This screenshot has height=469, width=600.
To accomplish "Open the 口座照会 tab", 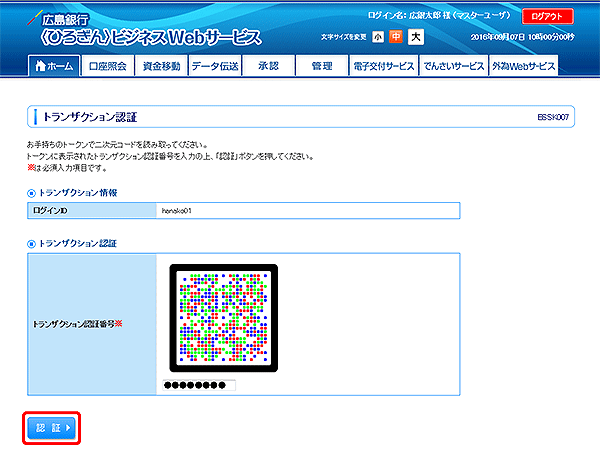I will pos(108,66).
